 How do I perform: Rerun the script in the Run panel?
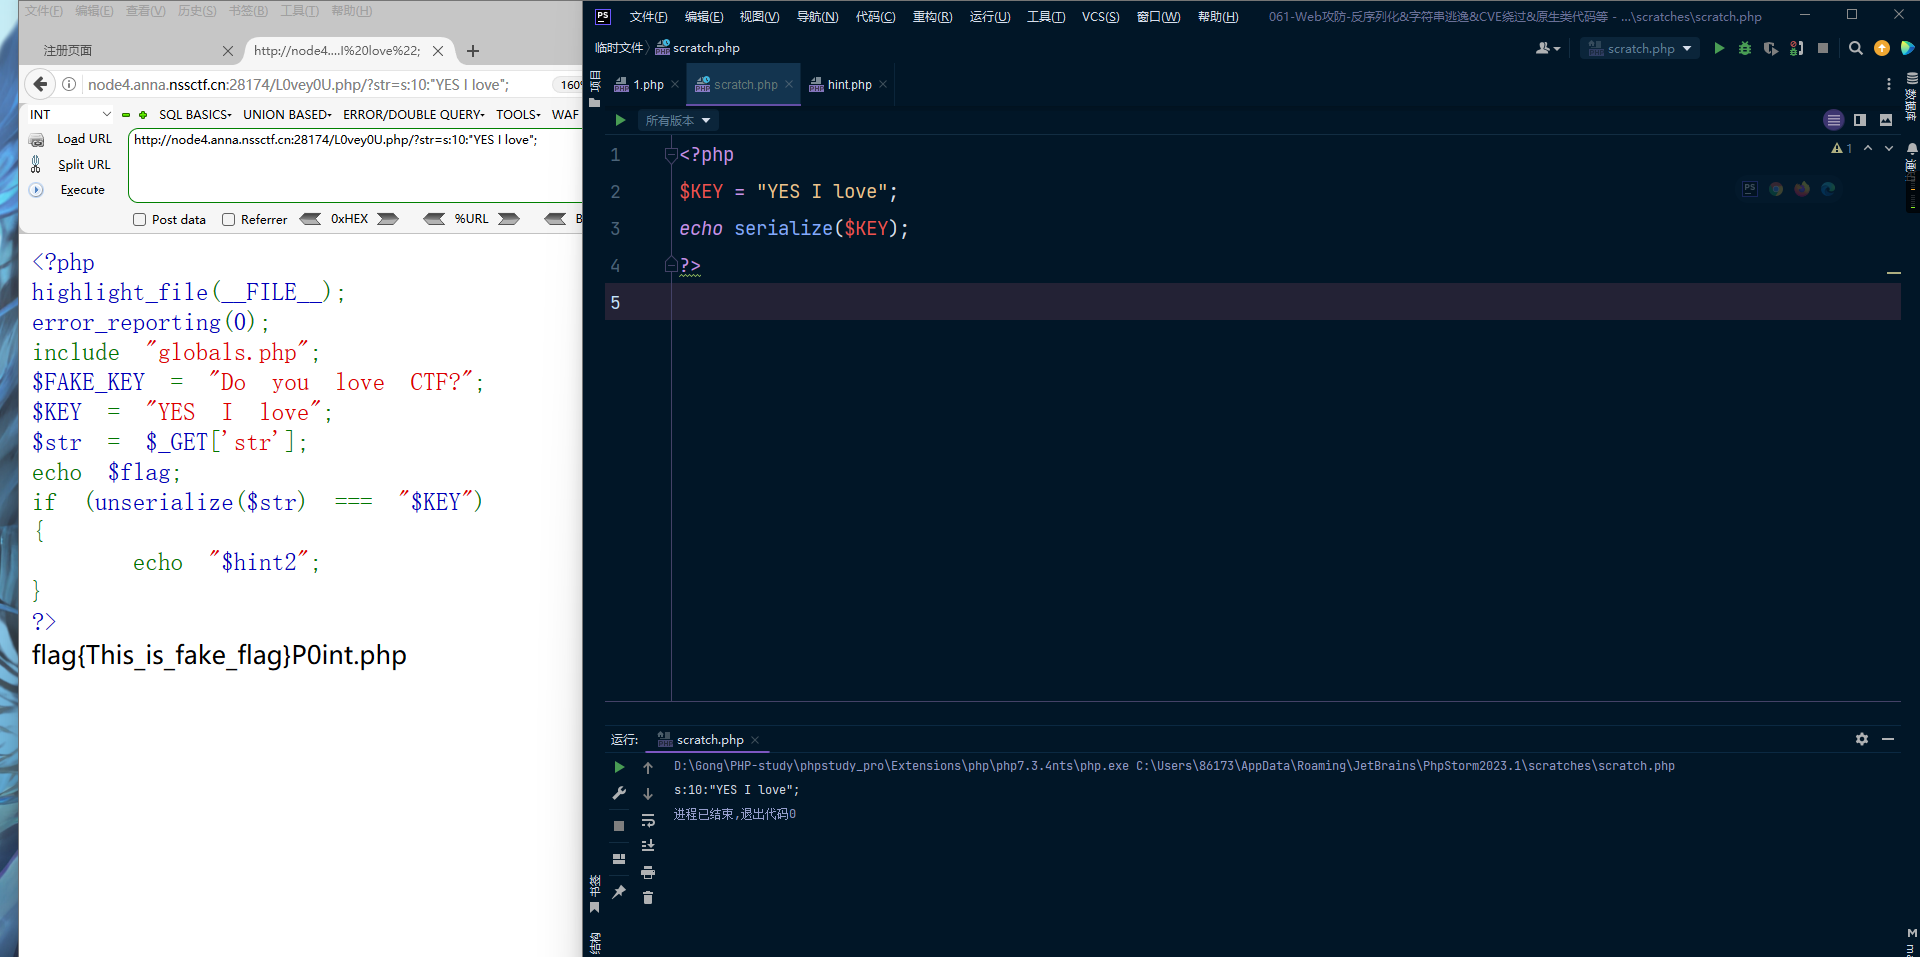pyautogui.click(x=619, y=767)
